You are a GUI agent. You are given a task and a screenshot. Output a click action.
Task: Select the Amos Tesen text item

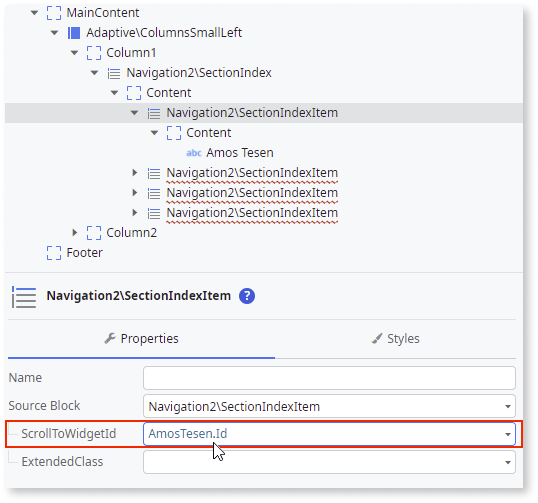click(240, 153)
